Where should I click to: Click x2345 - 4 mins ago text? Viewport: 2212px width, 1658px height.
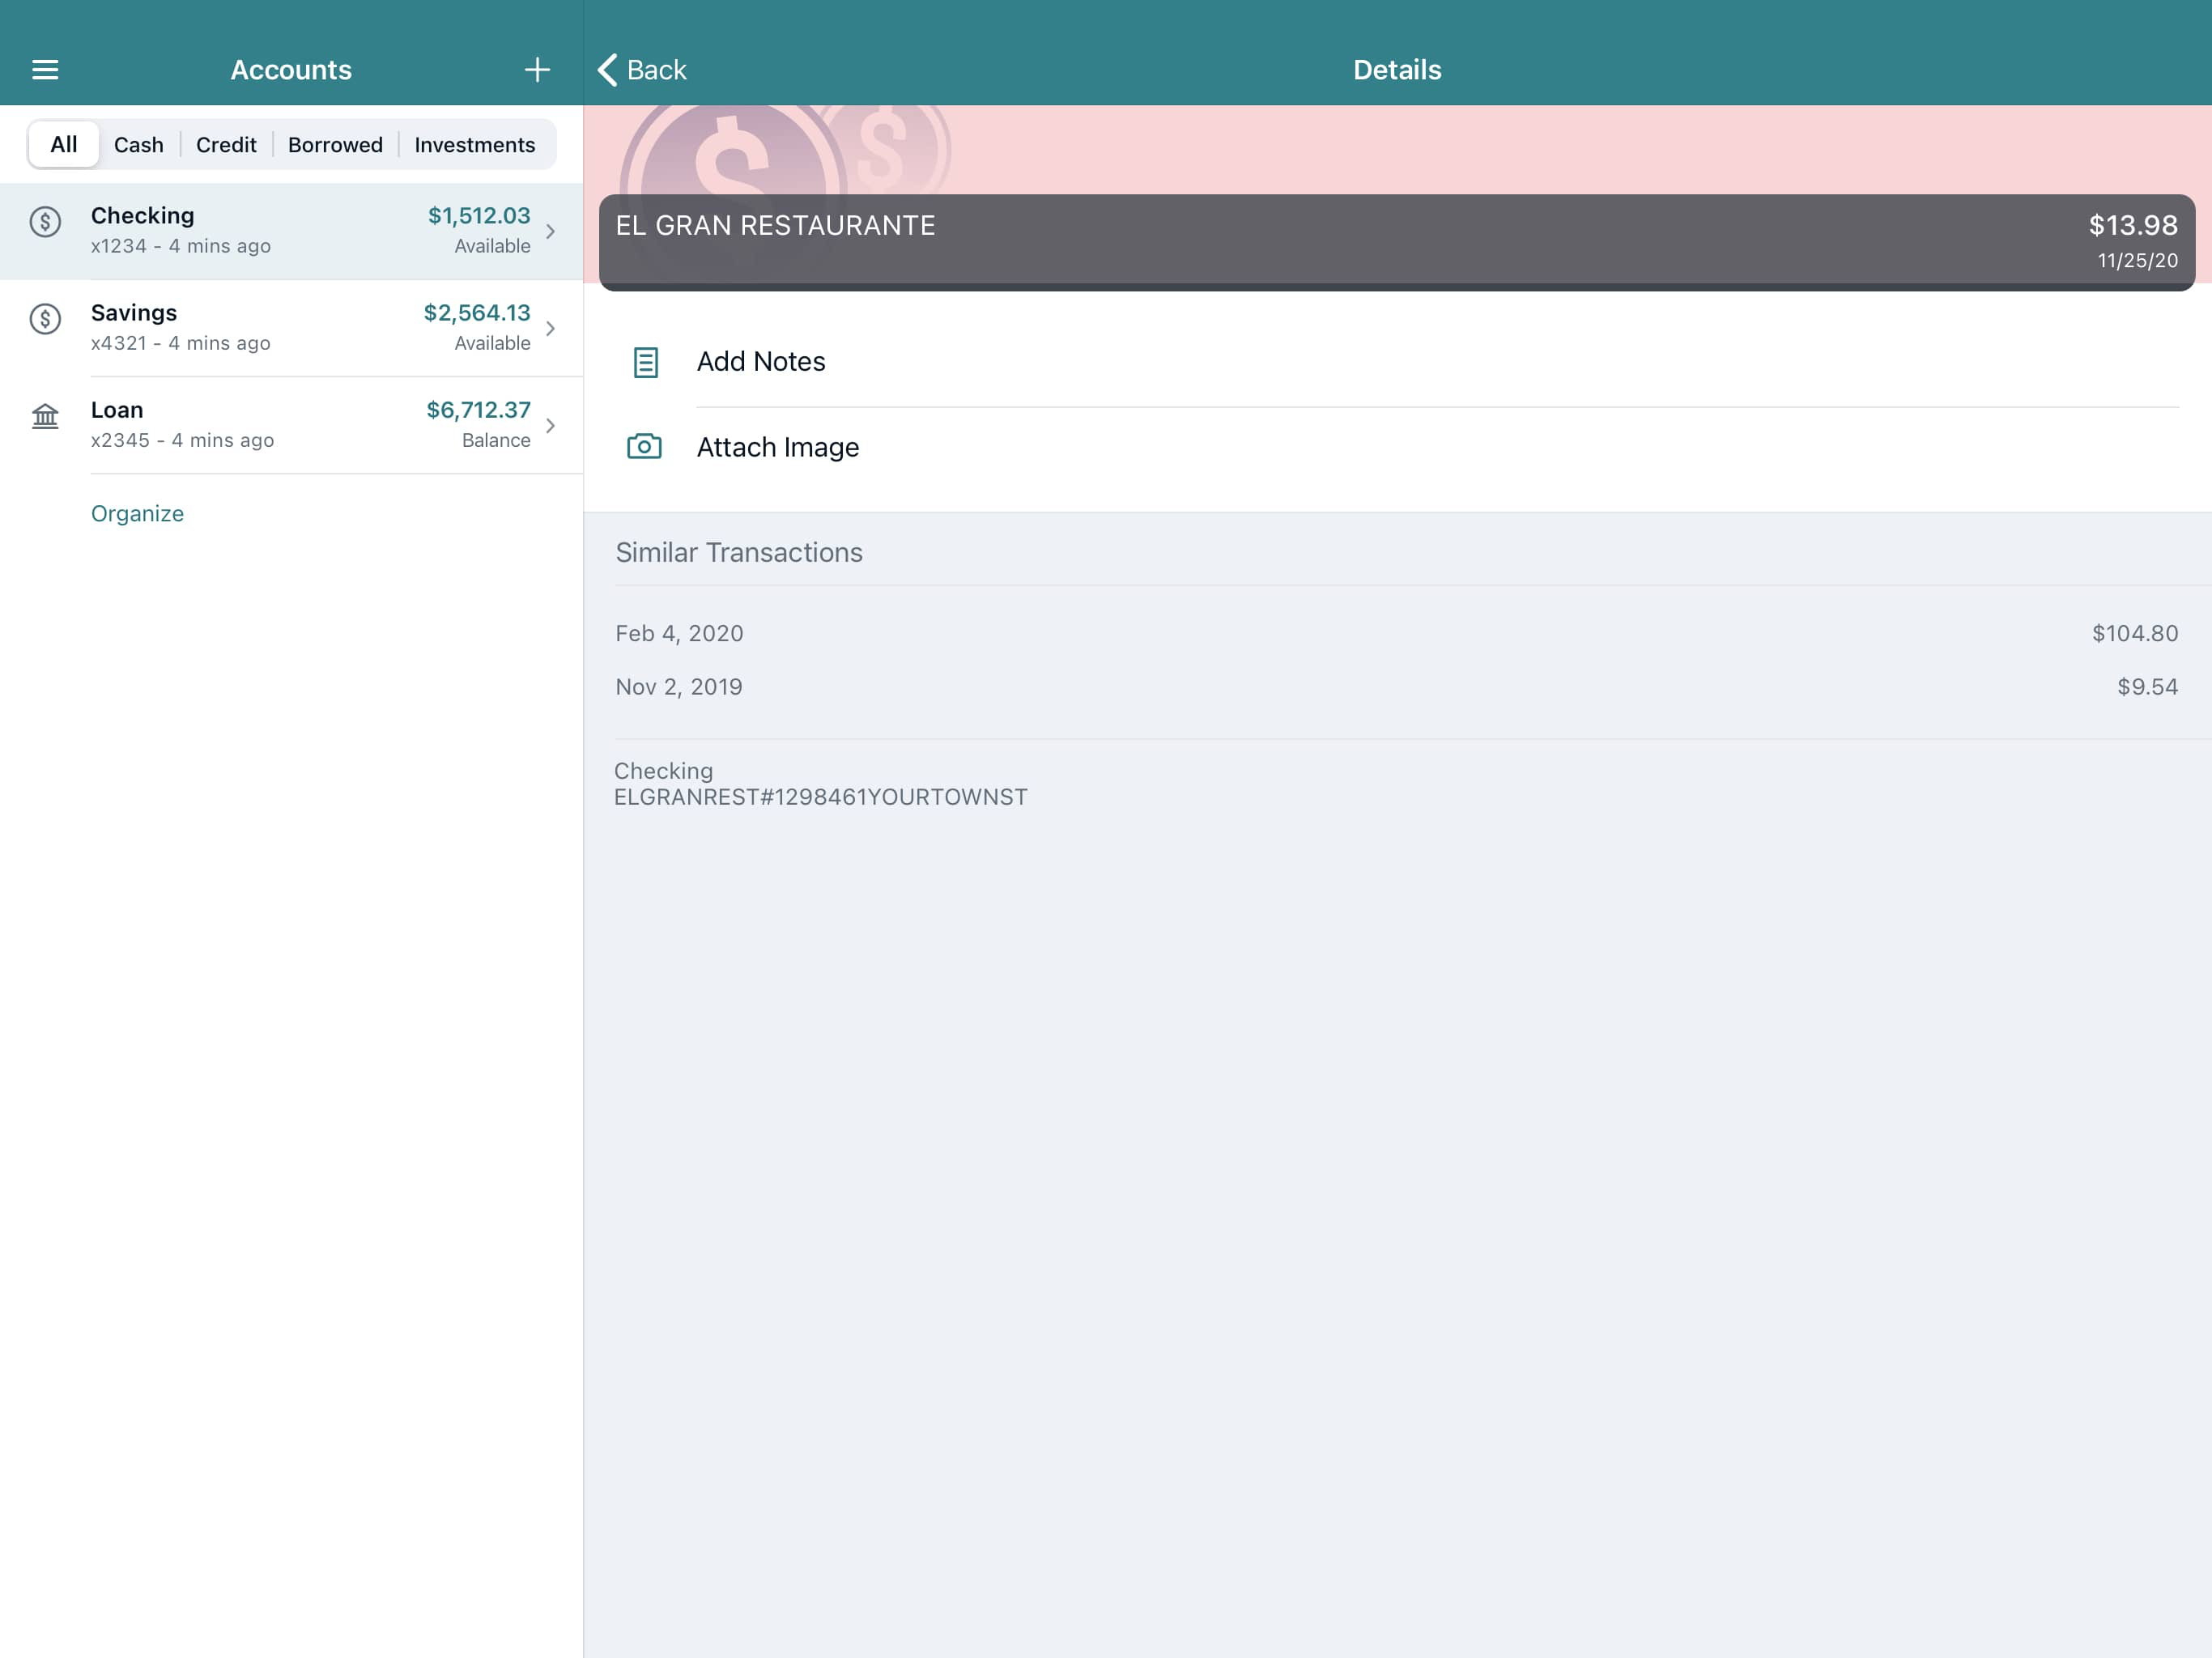(182, 440)
